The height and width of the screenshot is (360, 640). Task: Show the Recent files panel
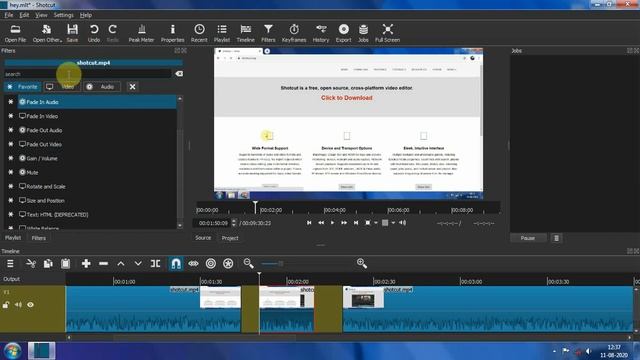(x=199, y=33)
